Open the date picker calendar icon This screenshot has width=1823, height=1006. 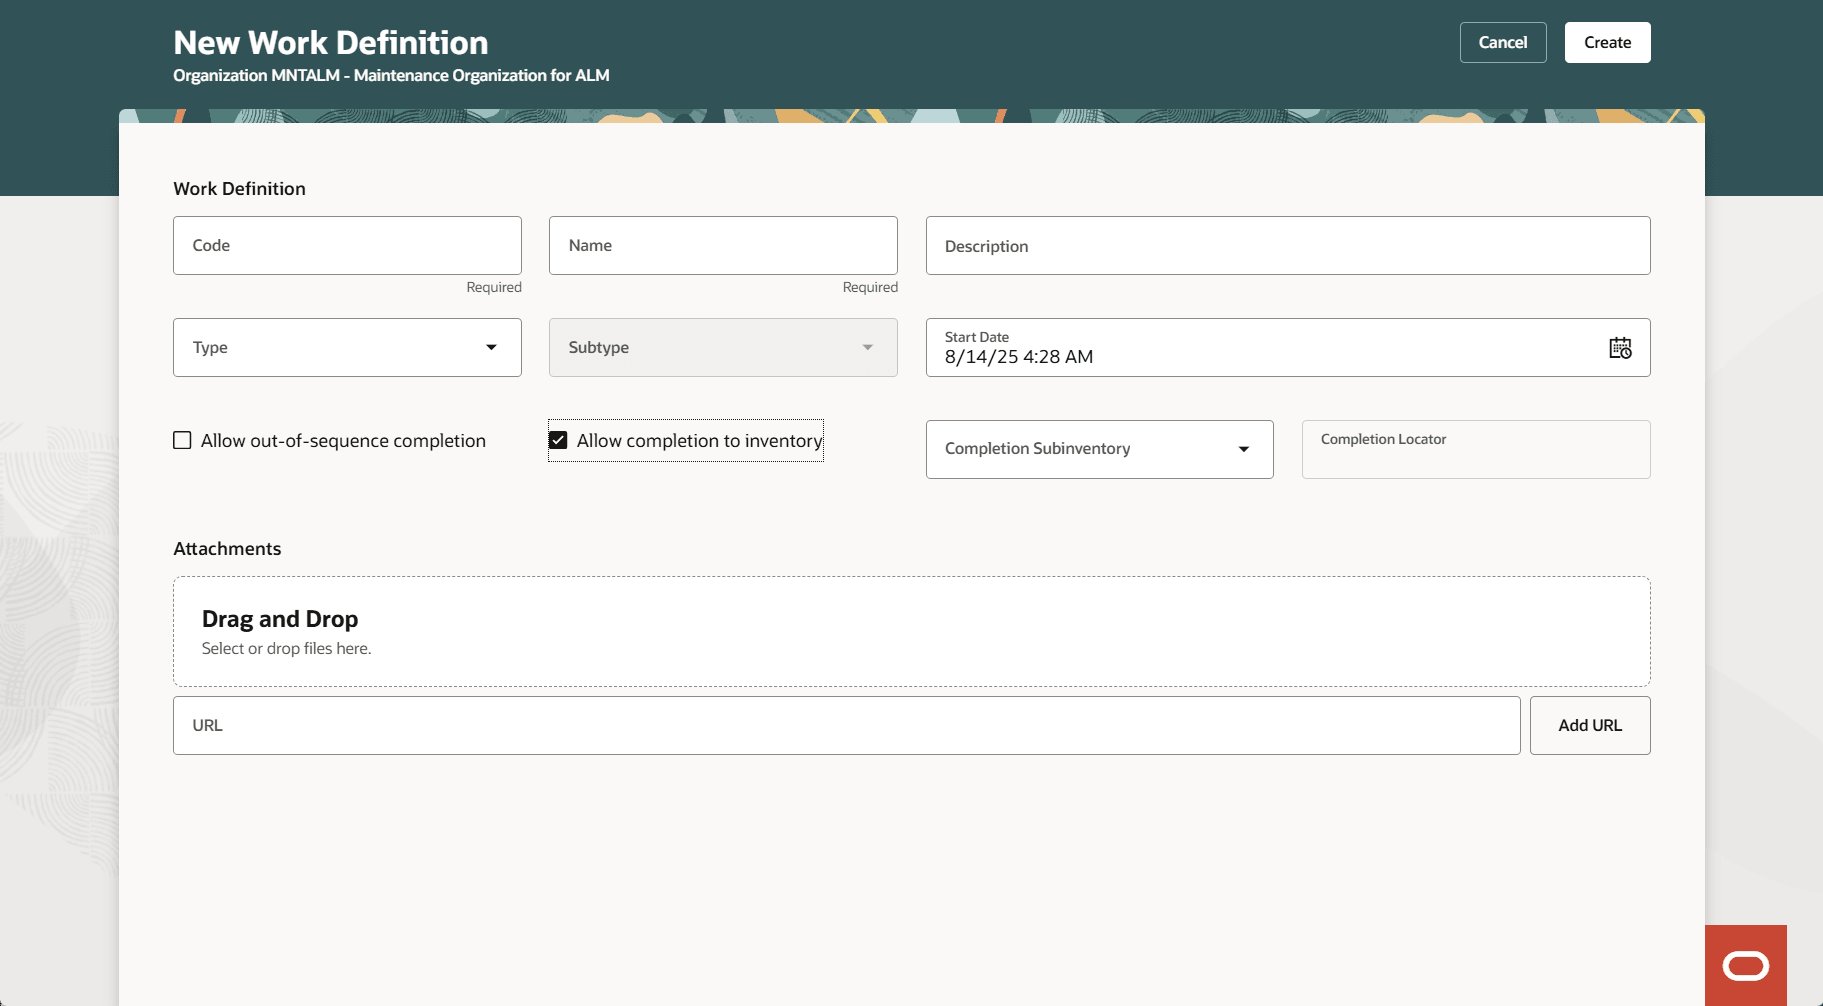click(1620, 348)
